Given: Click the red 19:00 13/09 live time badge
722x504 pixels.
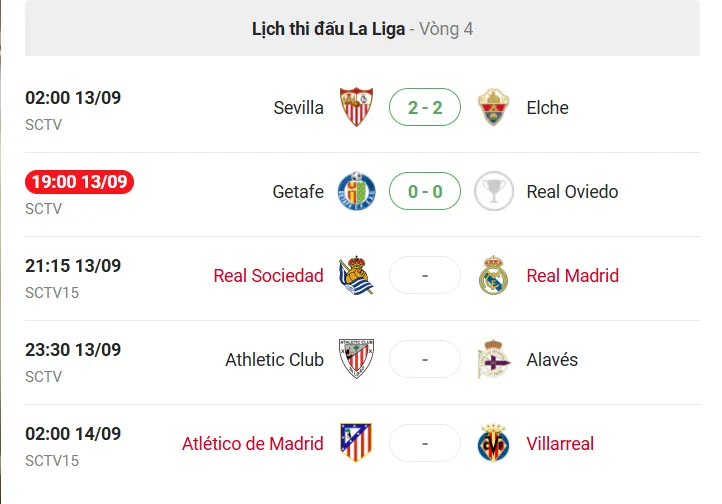Looking at the screenshot, I should (x=79, y=182).
